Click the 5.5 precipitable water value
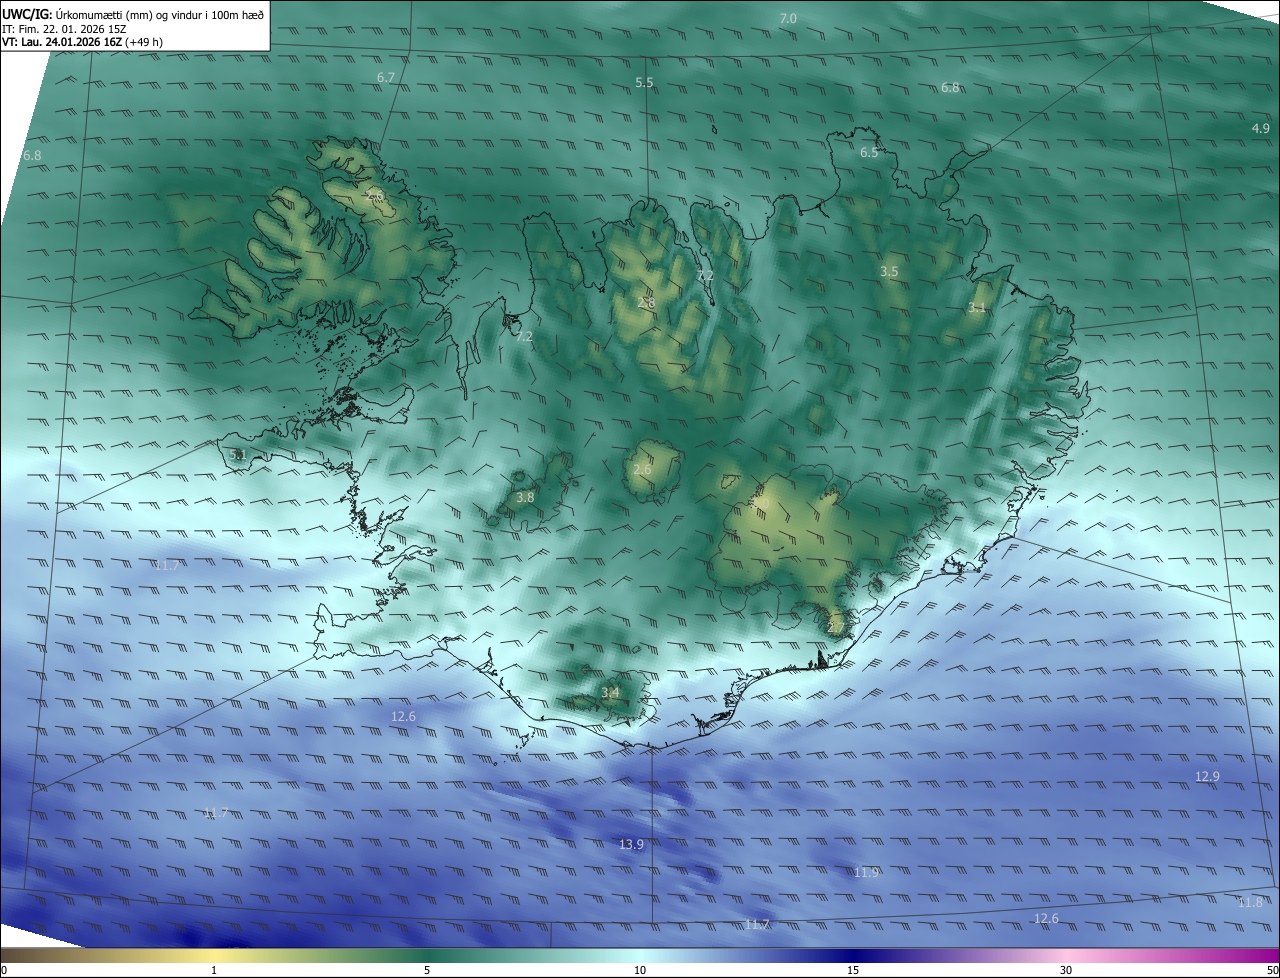Viewport: 1280px width, 978px height. (x=644, y=82)
